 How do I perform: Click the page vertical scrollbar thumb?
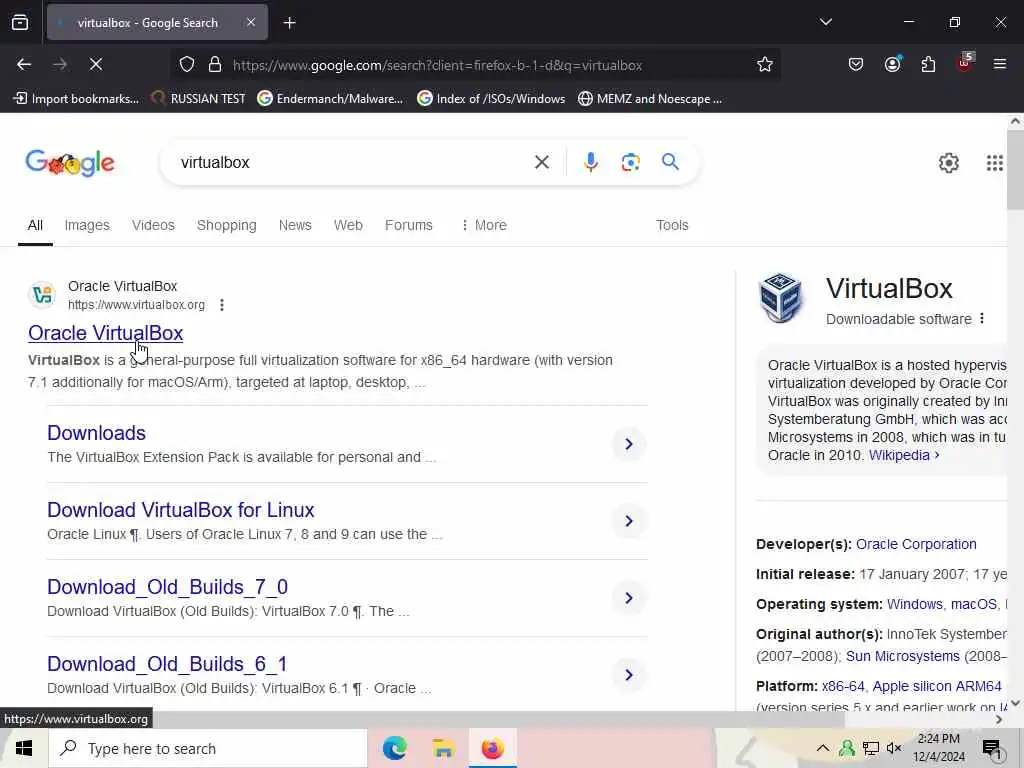1015,170
